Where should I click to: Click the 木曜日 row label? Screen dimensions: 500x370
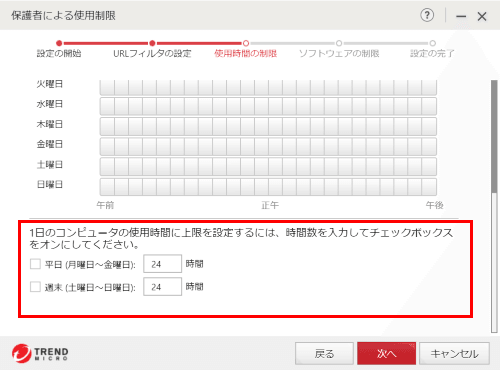point(50,124)
